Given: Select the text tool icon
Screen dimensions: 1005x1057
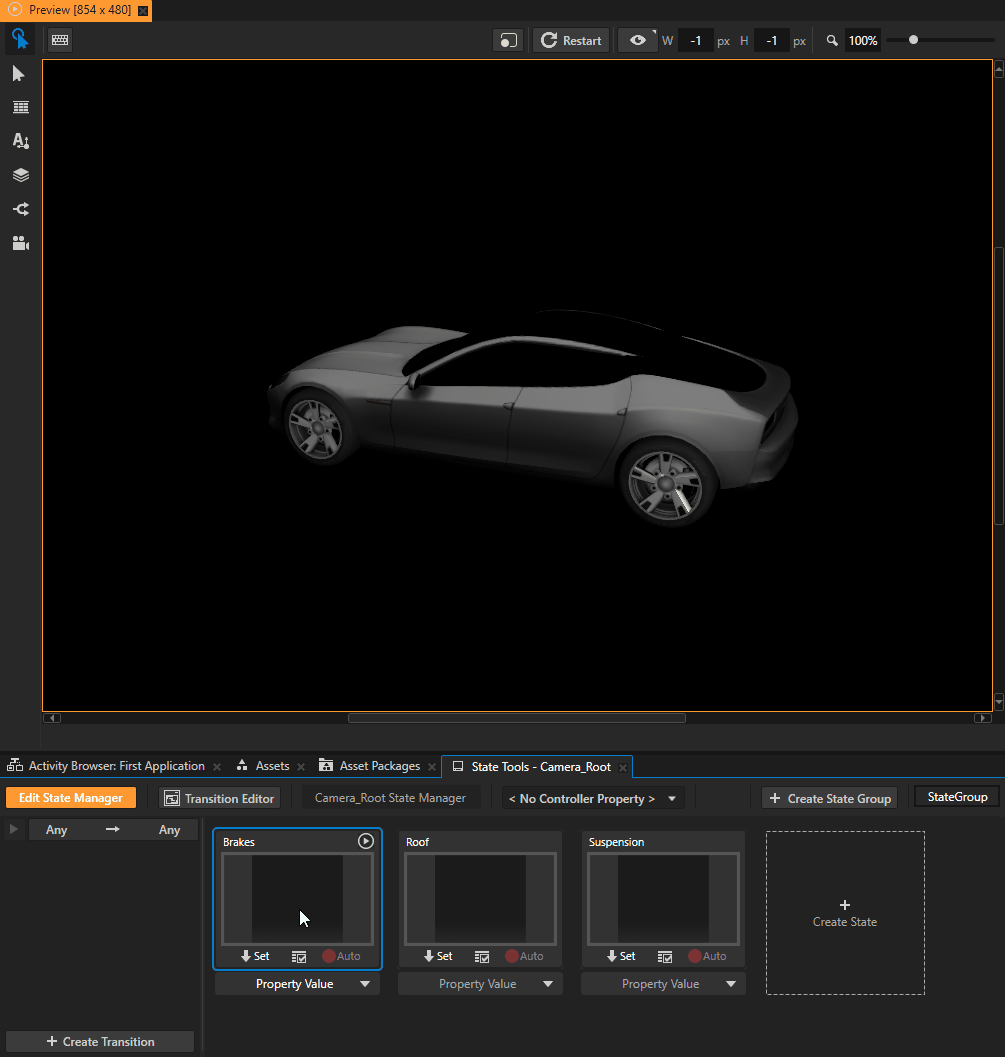Looking at the screenshot, I should click(x=20, y=141).
